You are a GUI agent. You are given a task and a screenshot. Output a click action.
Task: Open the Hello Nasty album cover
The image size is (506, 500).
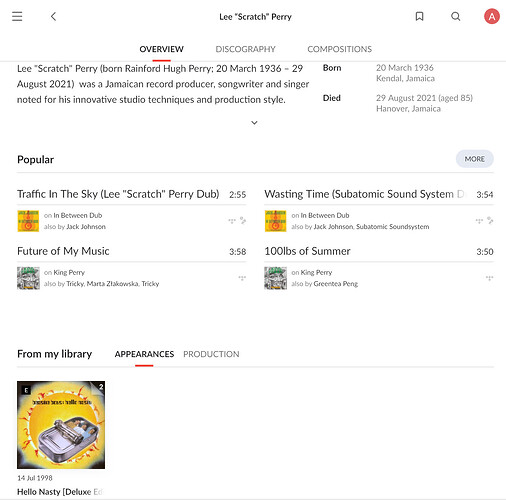61,425
